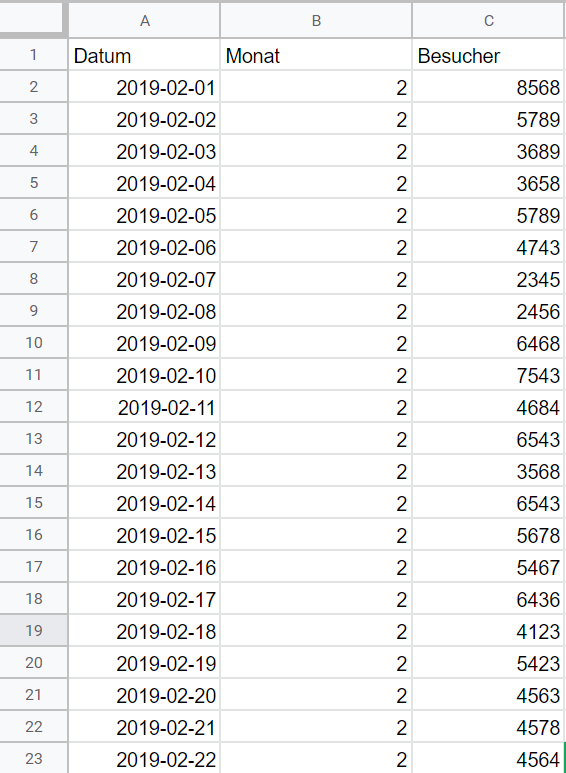Select cell containing value 4123
This screenshot has width=566, height=773.
(x=489, y=631)
